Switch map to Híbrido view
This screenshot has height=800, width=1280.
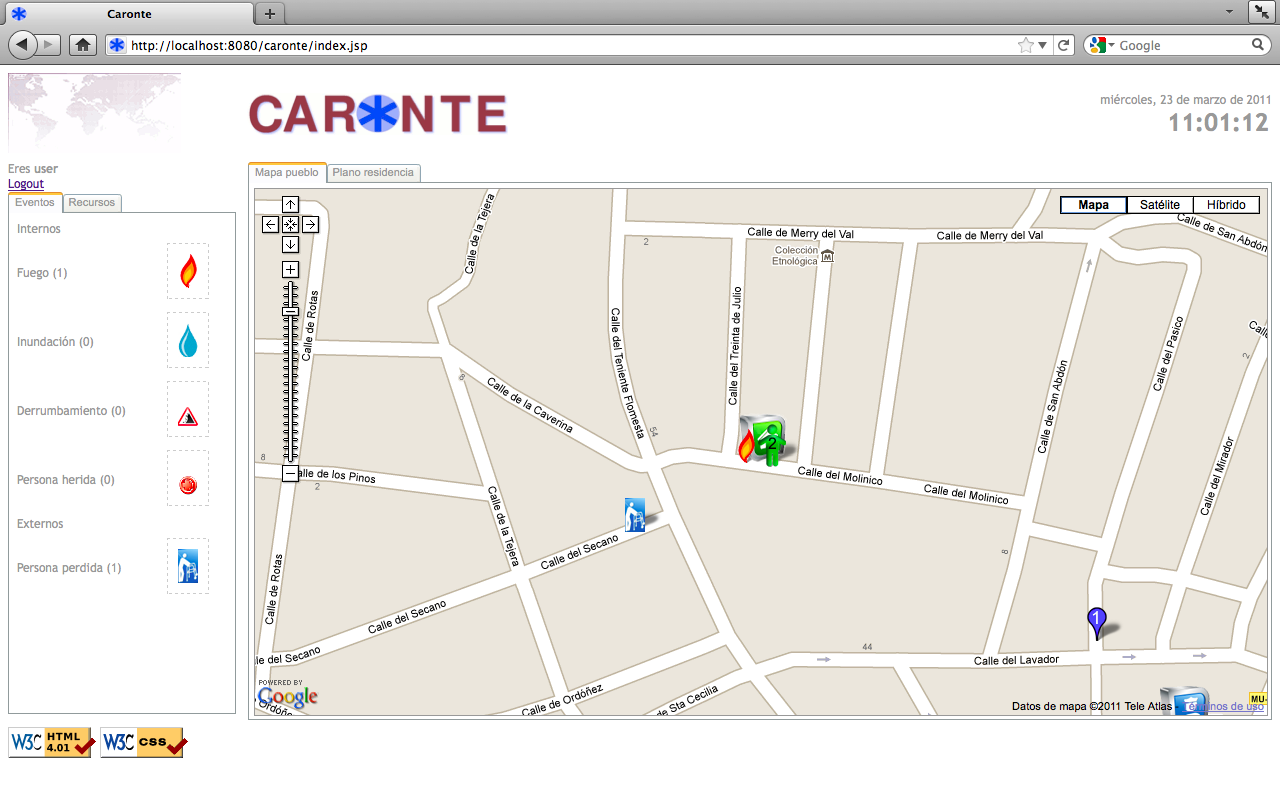point(1226,205)
